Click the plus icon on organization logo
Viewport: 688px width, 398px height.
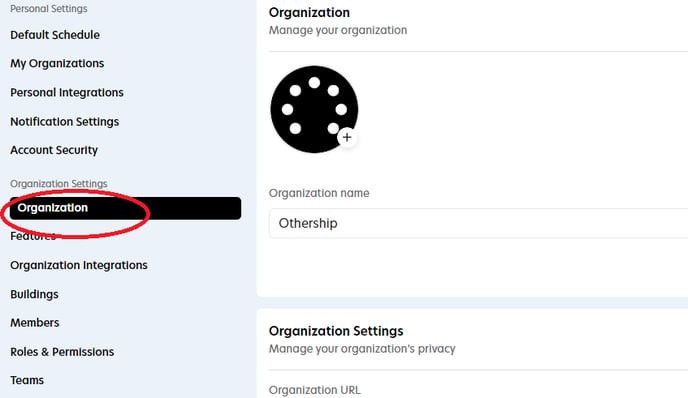347,137
